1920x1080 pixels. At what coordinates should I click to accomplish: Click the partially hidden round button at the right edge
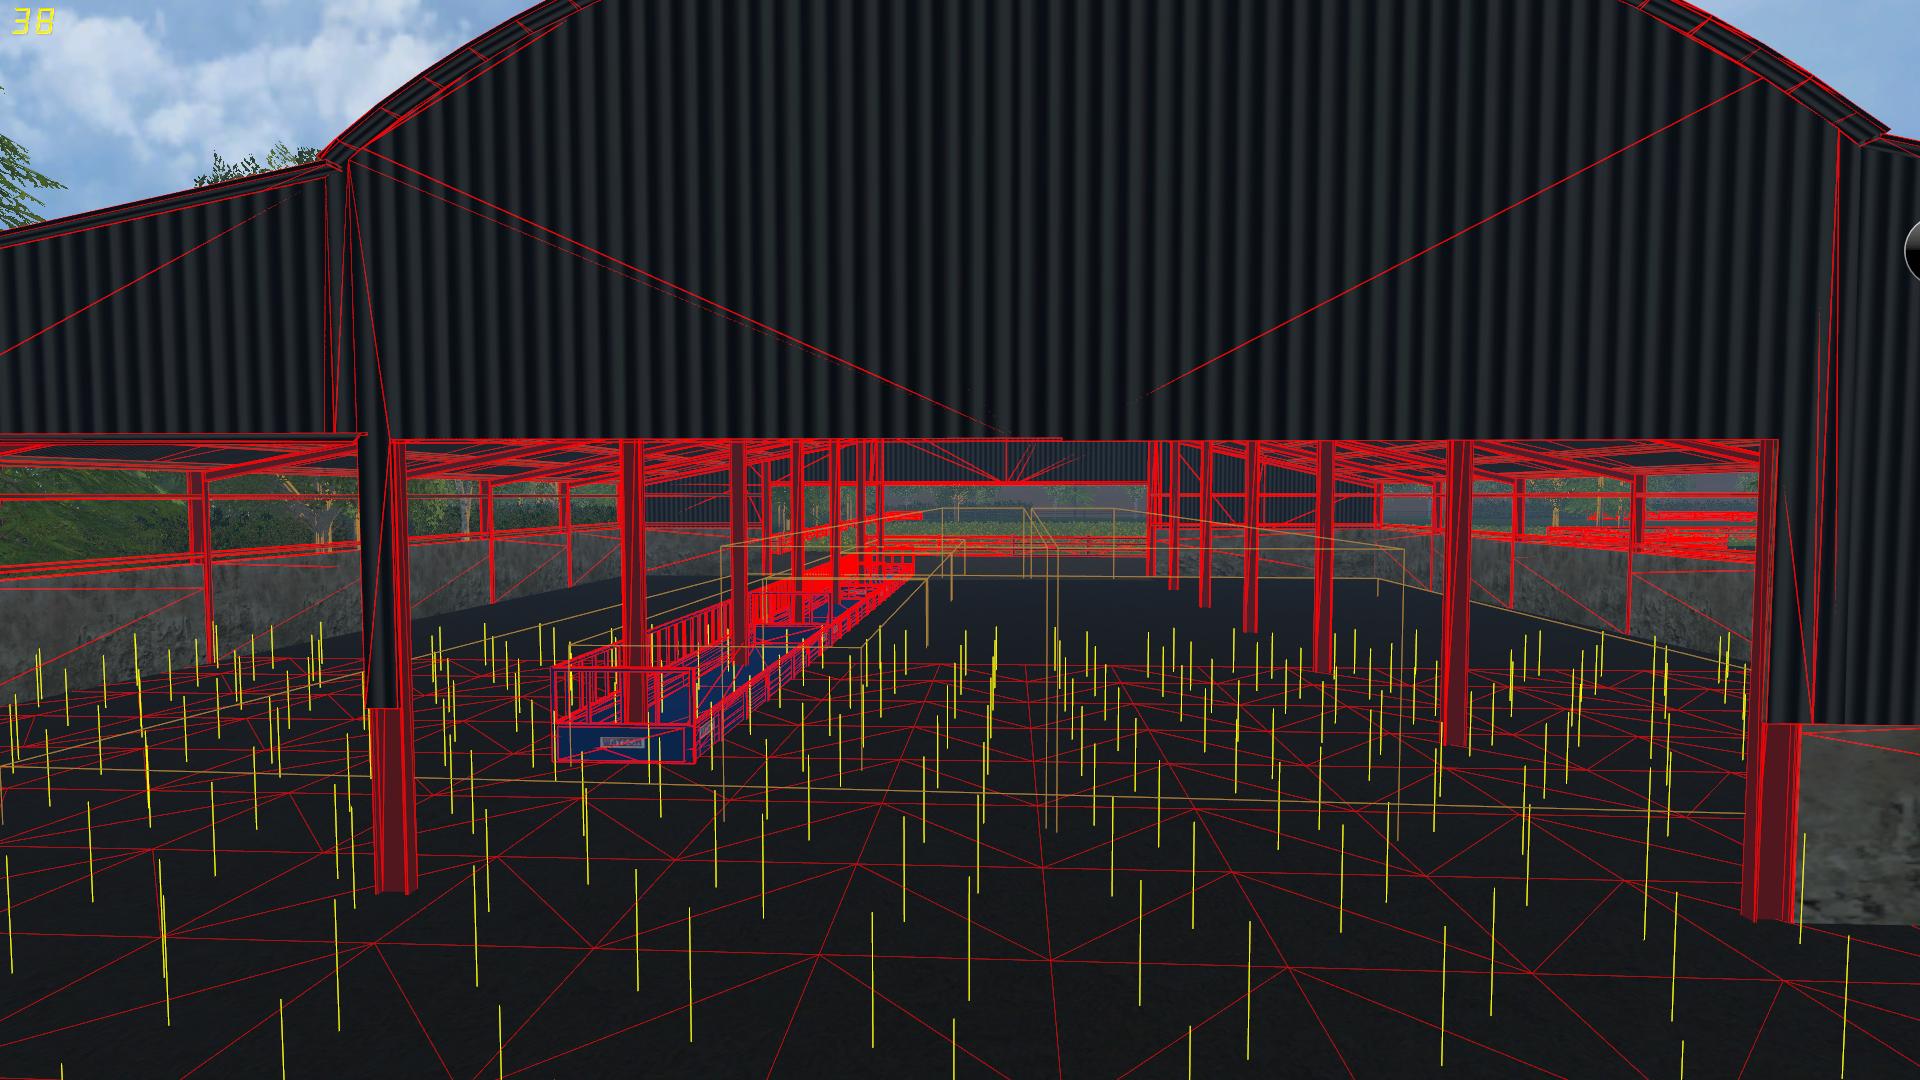(x=1911, y=249)
